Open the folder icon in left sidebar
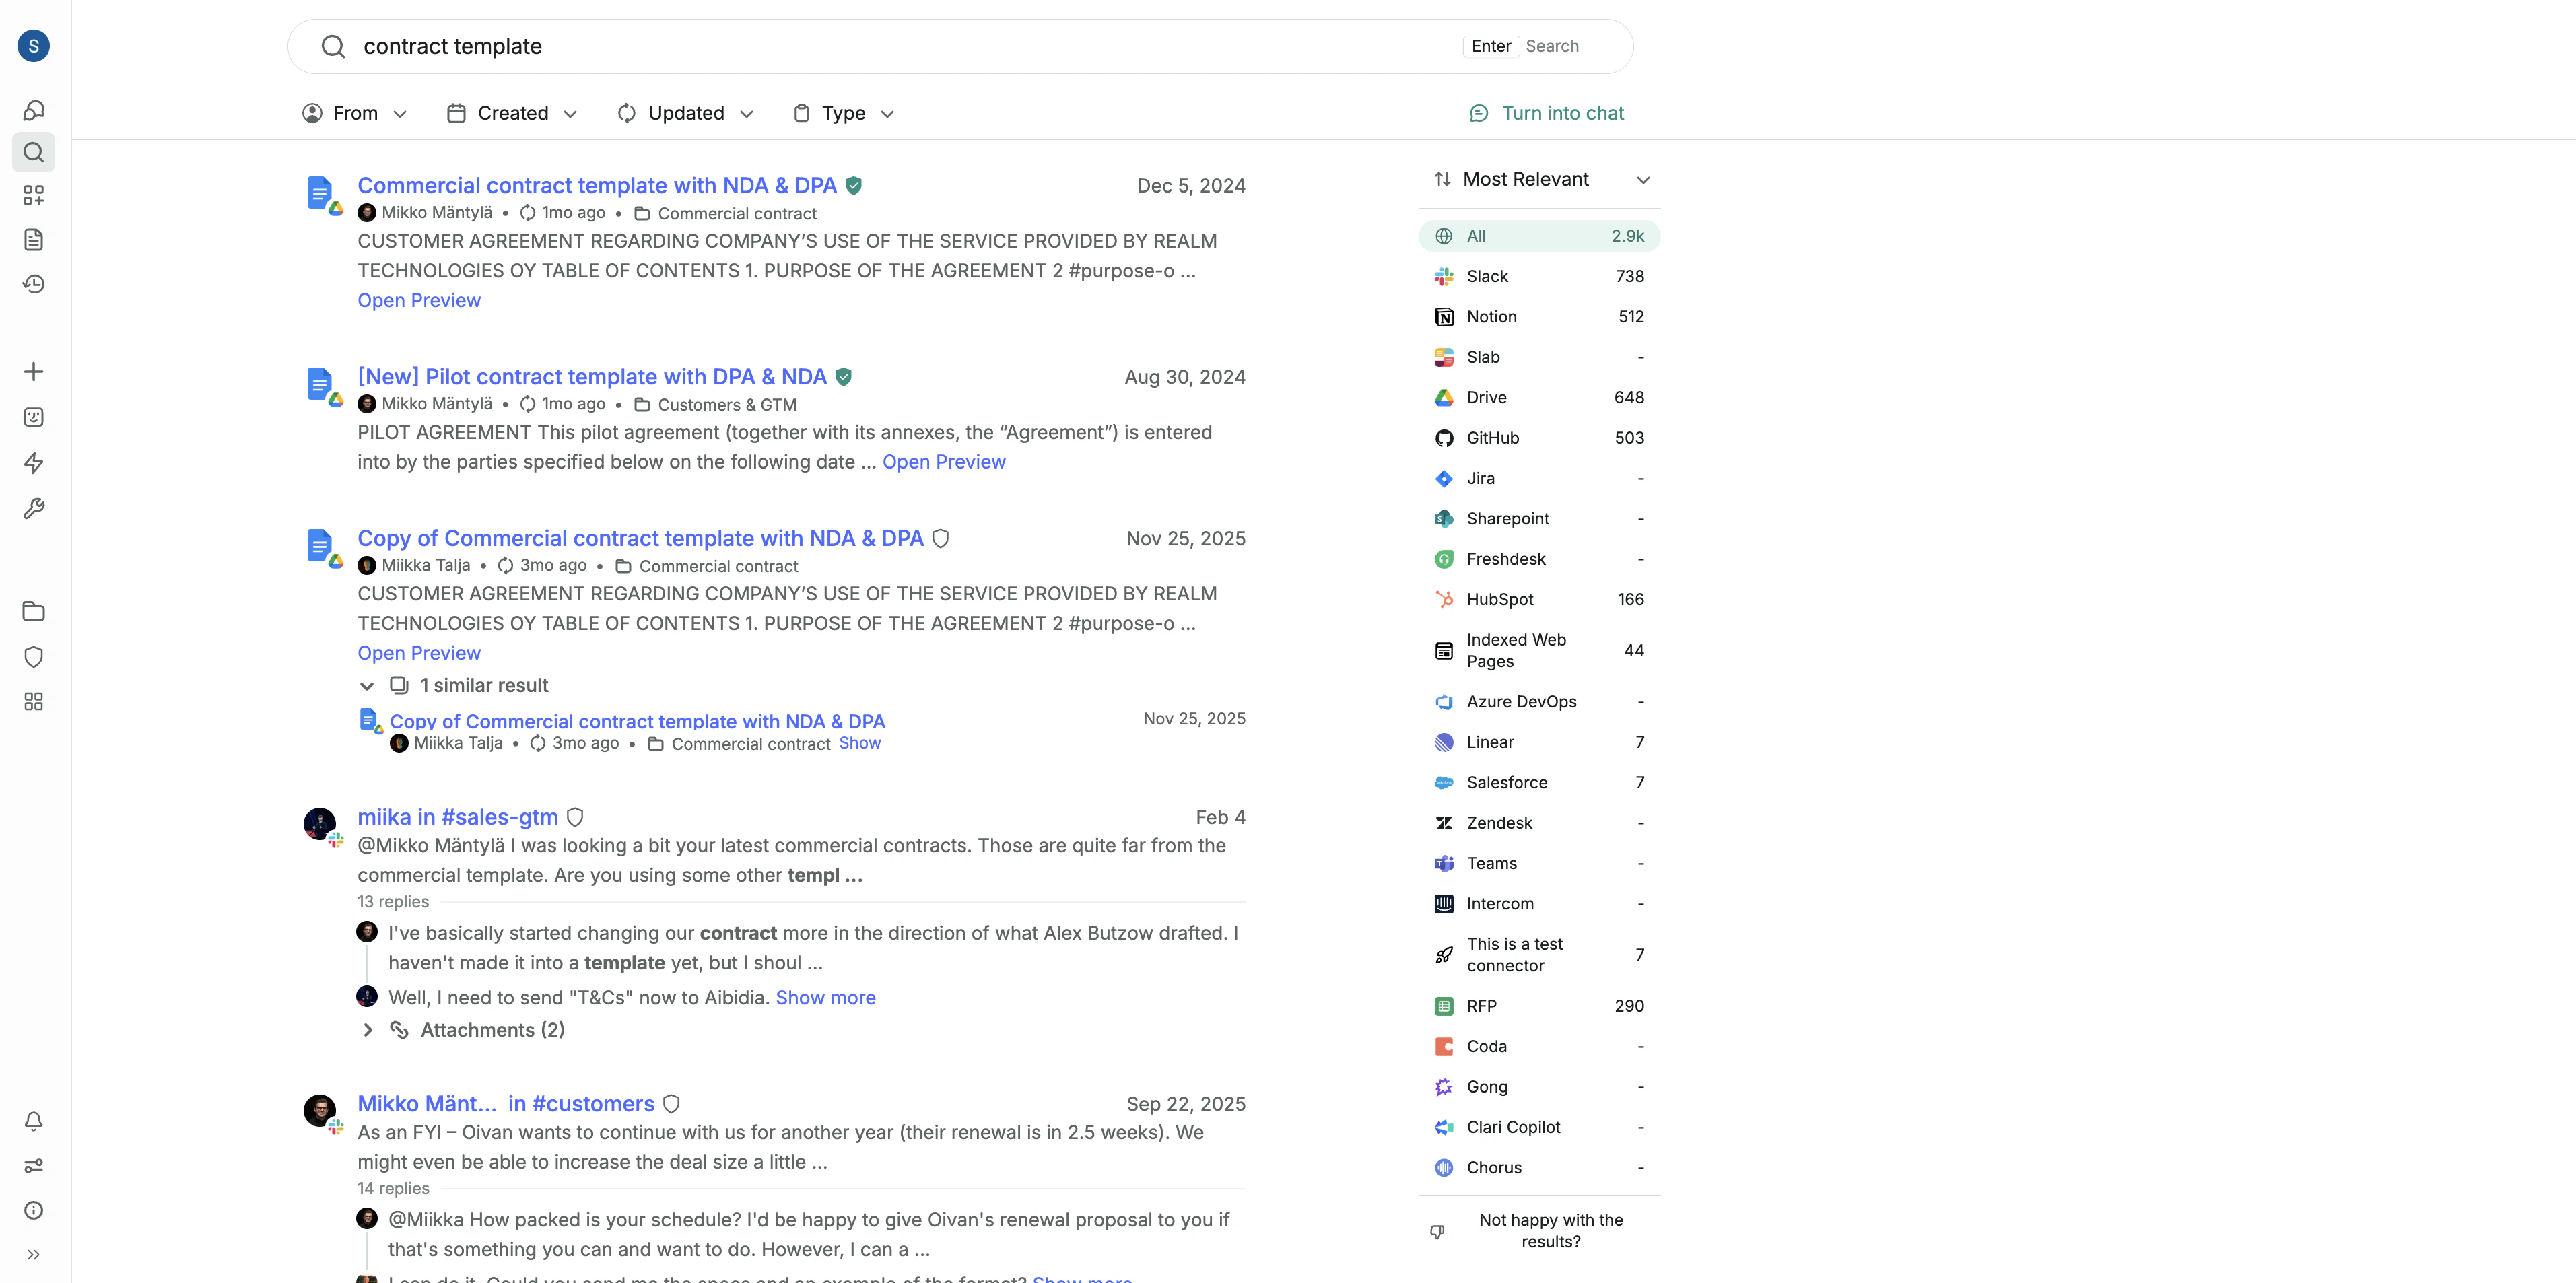Viewport: 2576px width, 1283px height. point(33,611)
